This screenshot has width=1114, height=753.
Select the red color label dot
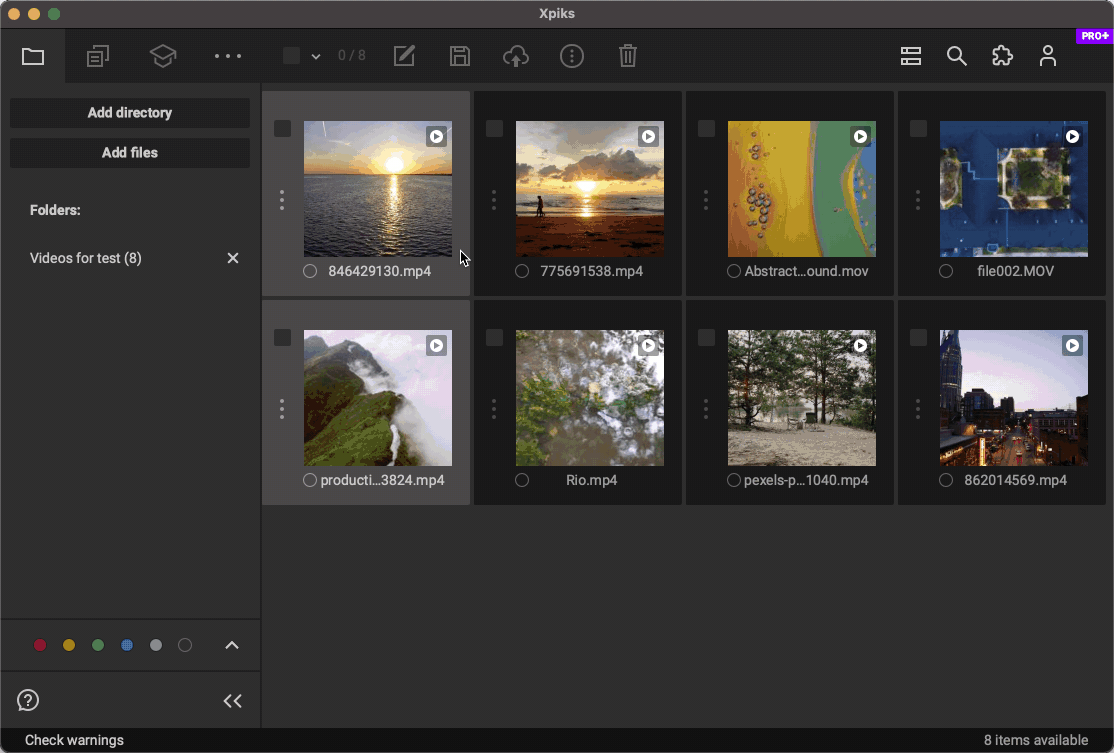[x=40, y=646]
